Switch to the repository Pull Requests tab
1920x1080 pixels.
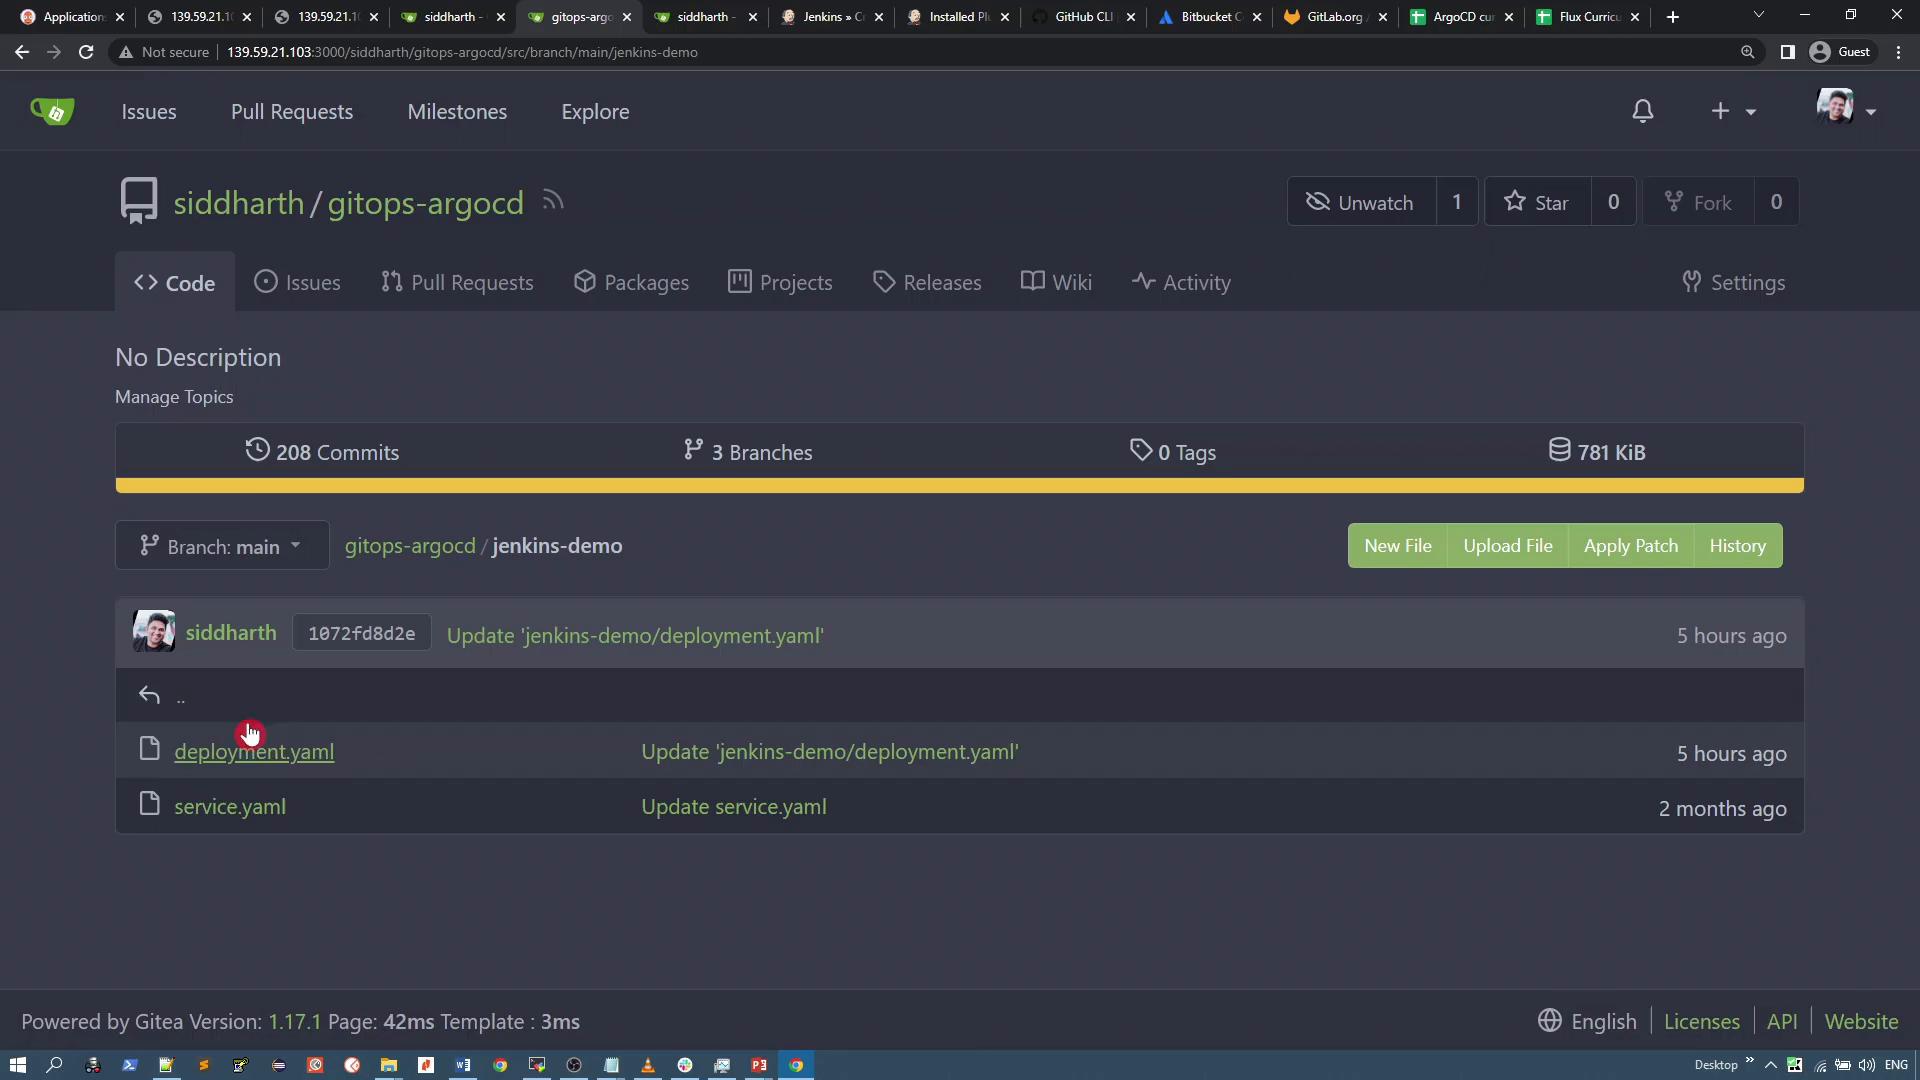coord(457,283)
